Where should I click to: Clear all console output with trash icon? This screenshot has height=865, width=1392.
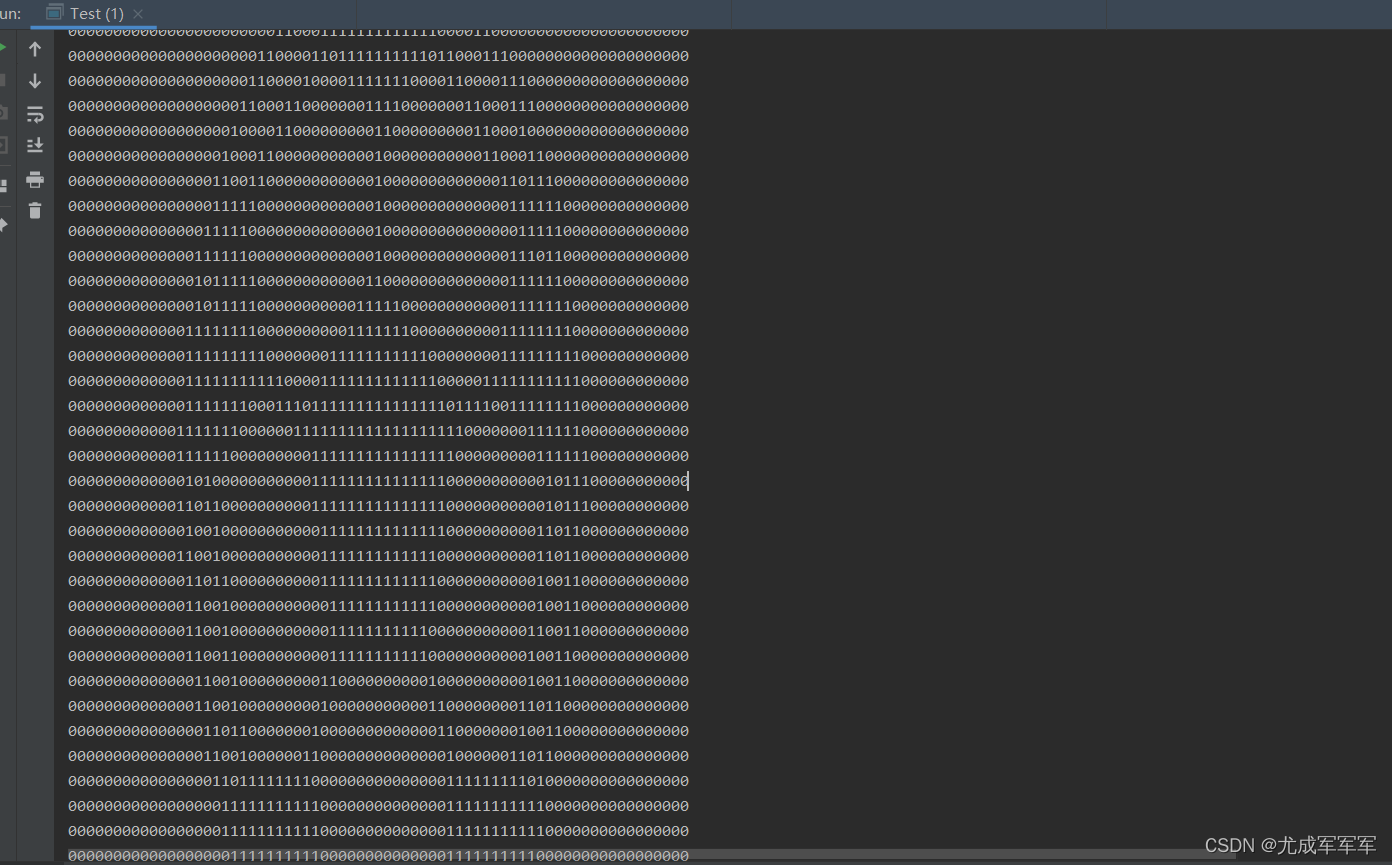(x=35, y=210)
